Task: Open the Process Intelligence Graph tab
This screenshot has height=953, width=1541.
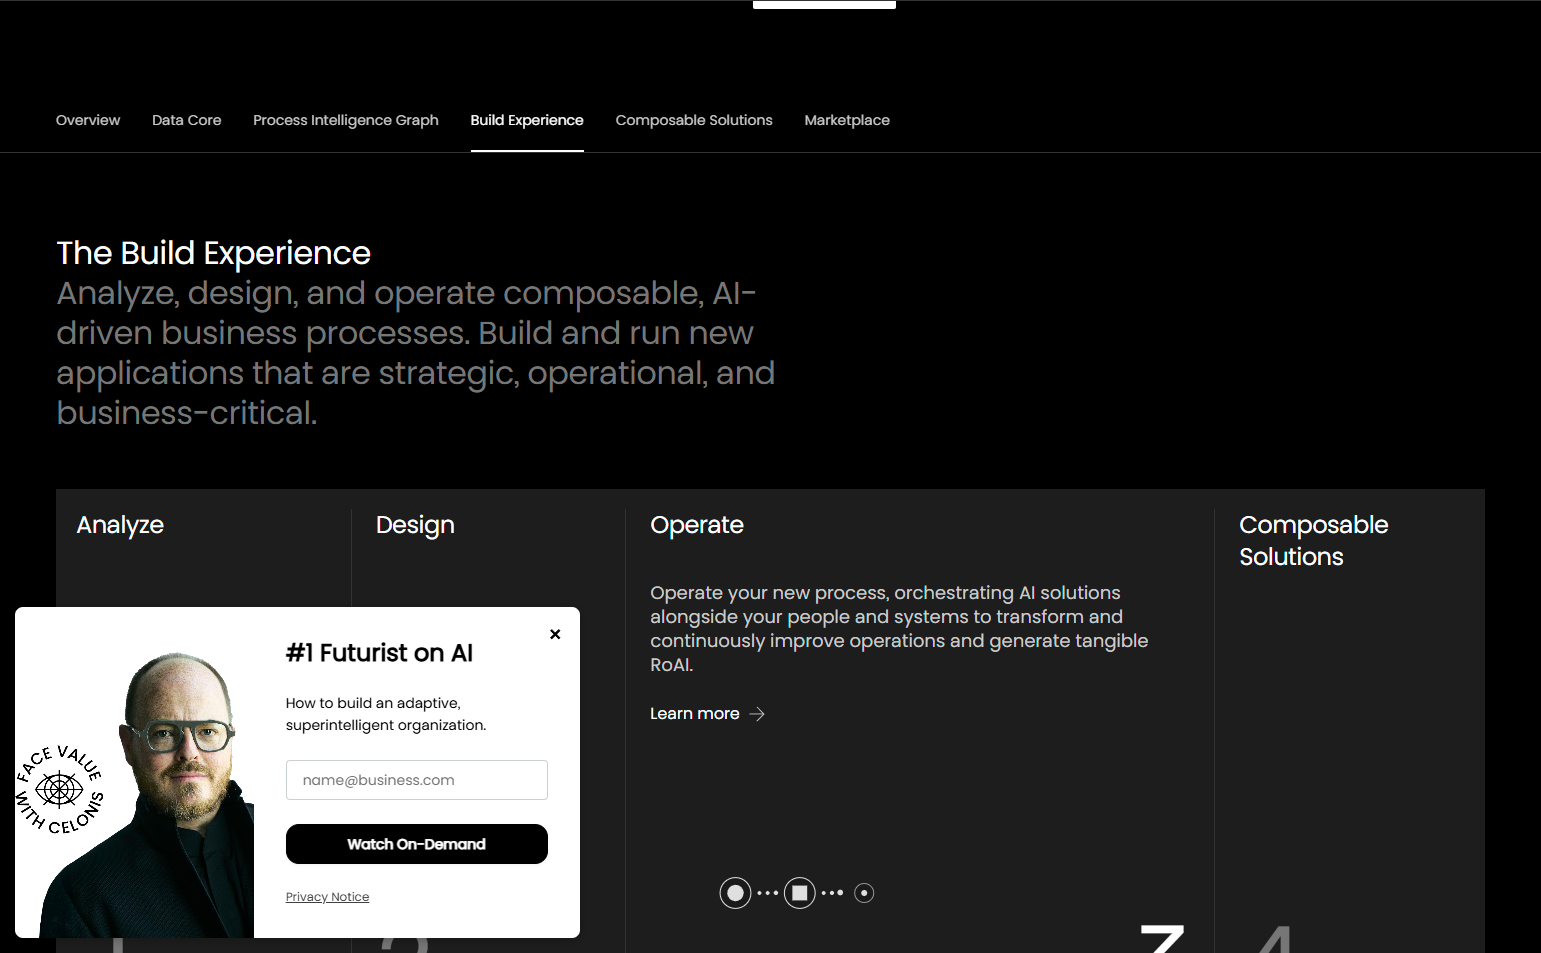Action: pos(345,120)
